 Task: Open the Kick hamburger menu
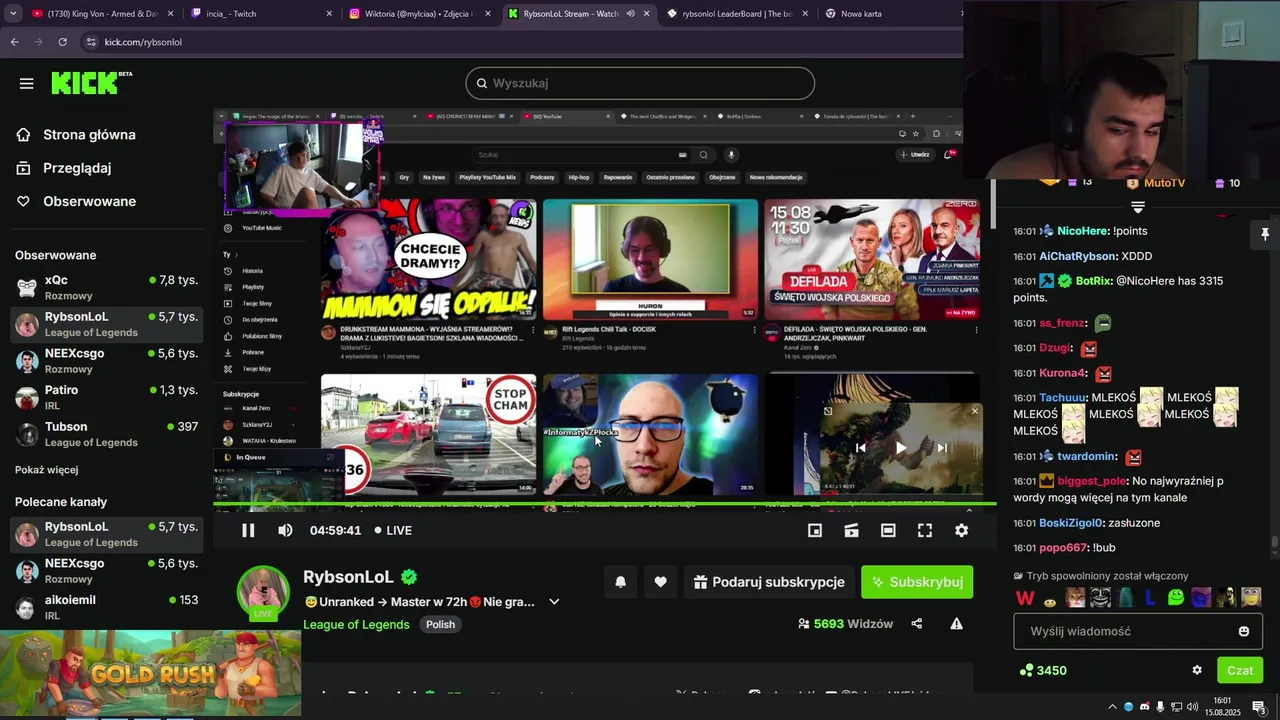pos(27,83)
